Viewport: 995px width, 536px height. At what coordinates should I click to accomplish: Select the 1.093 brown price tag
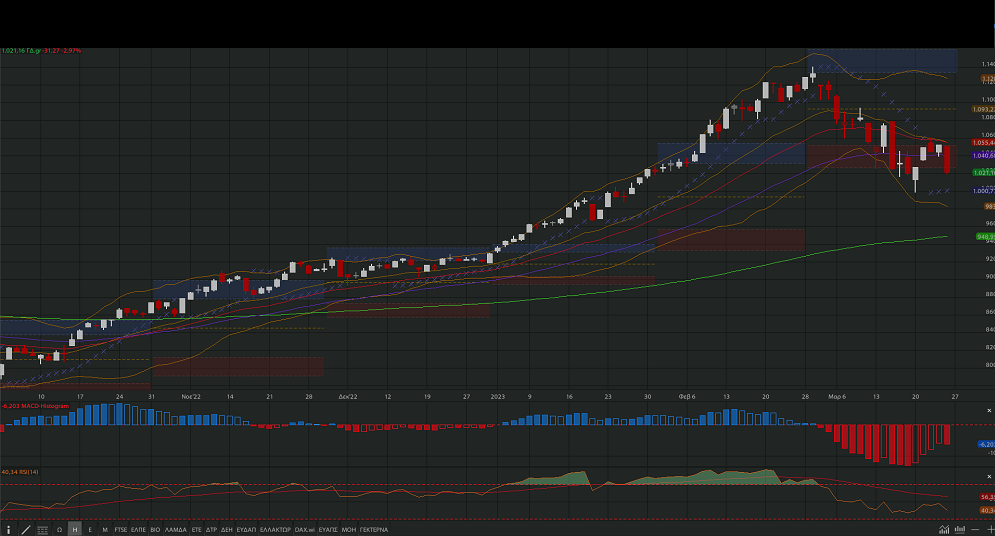tap(983, 109)
